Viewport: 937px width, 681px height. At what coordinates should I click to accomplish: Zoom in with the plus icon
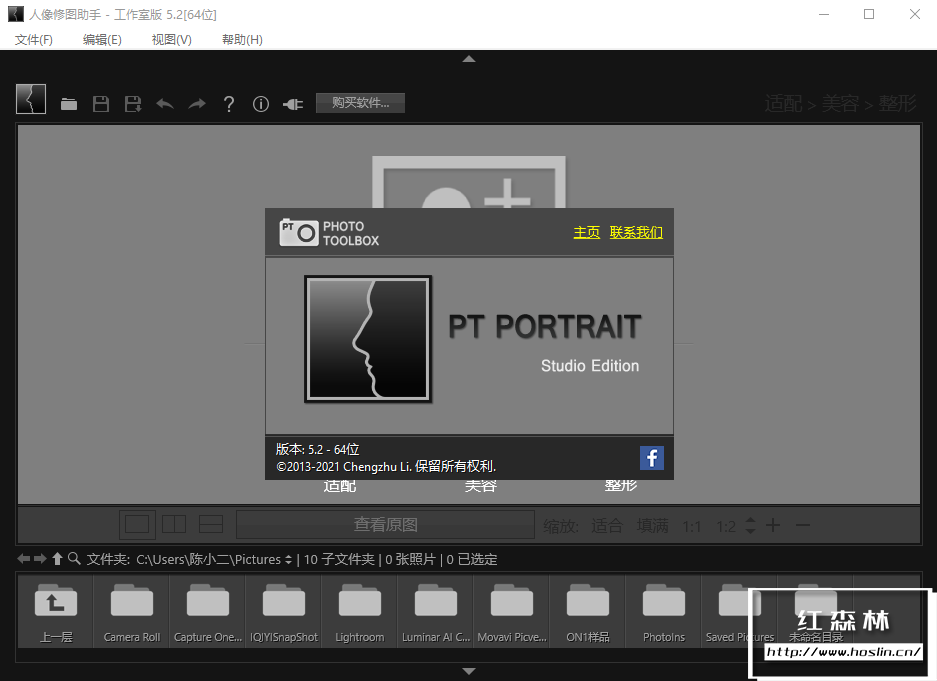[773, 525]
